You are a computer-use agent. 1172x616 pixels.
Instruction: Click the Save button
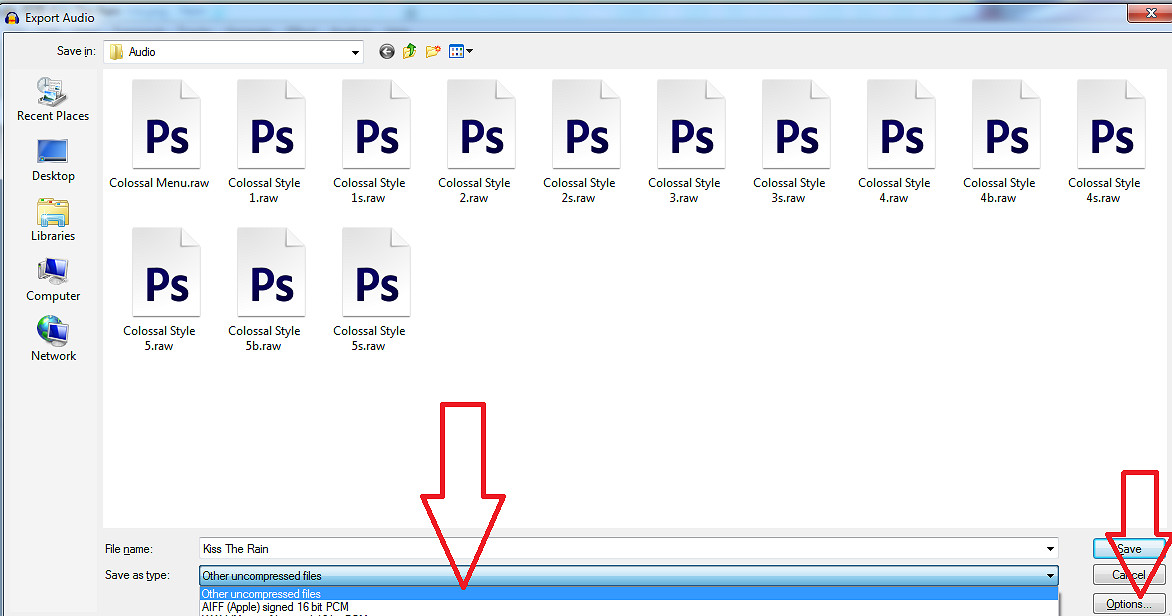(1129, 549)
